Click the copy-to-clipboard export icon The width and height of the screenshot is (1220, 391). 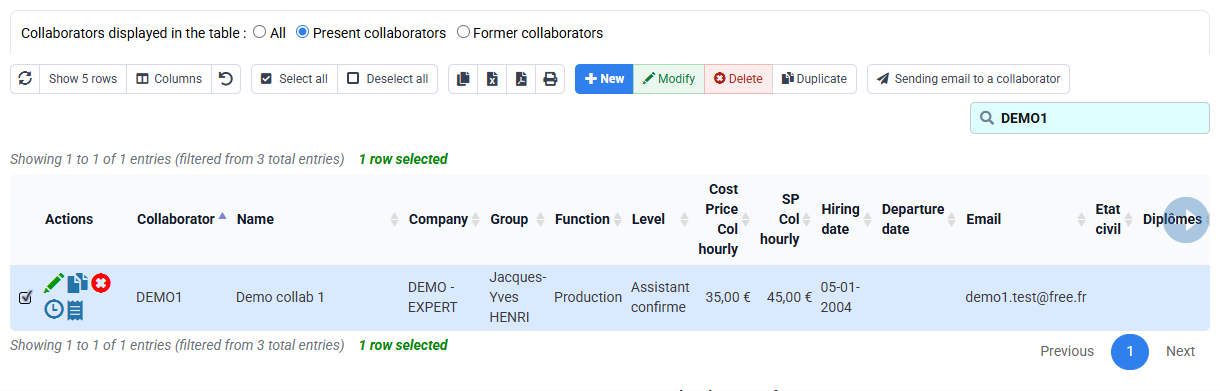click(463, 79)
